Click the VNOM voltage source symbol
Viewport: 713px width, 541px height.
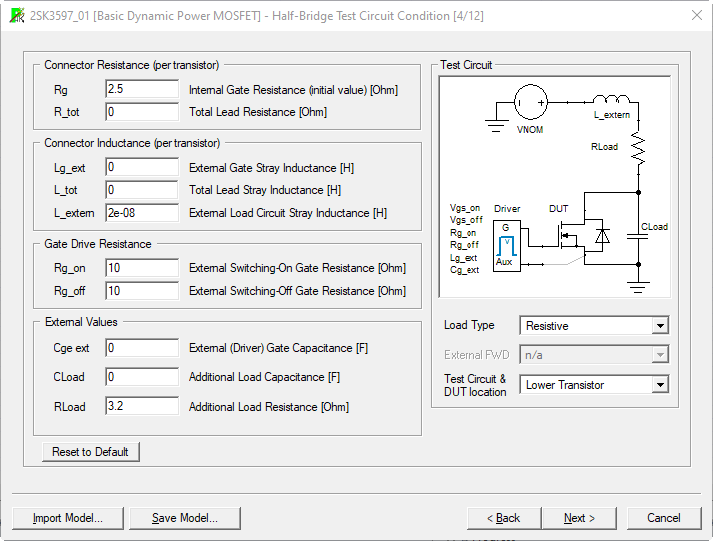(x=530, y=101)
